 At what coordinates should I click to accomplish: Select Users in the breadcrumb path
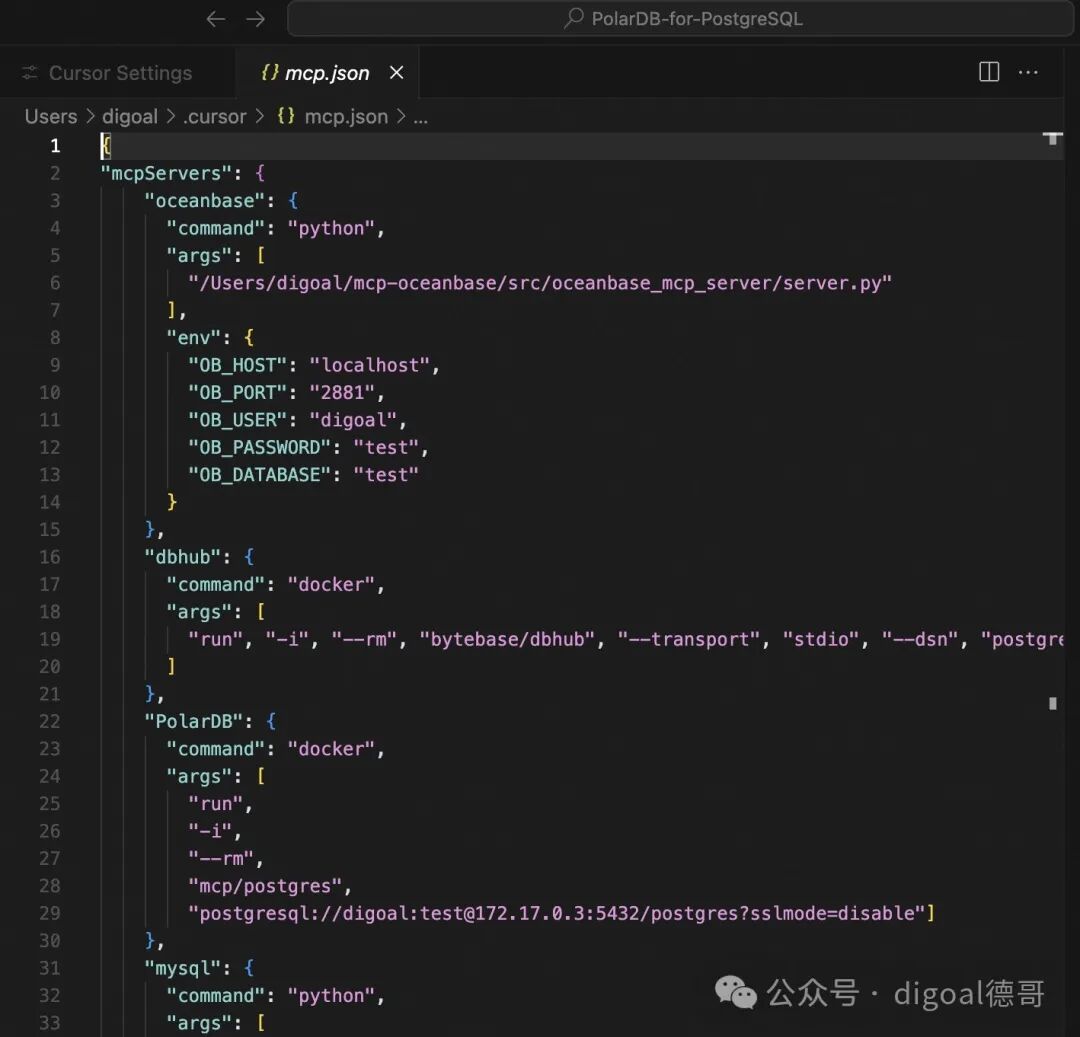(x=51, y=116)
